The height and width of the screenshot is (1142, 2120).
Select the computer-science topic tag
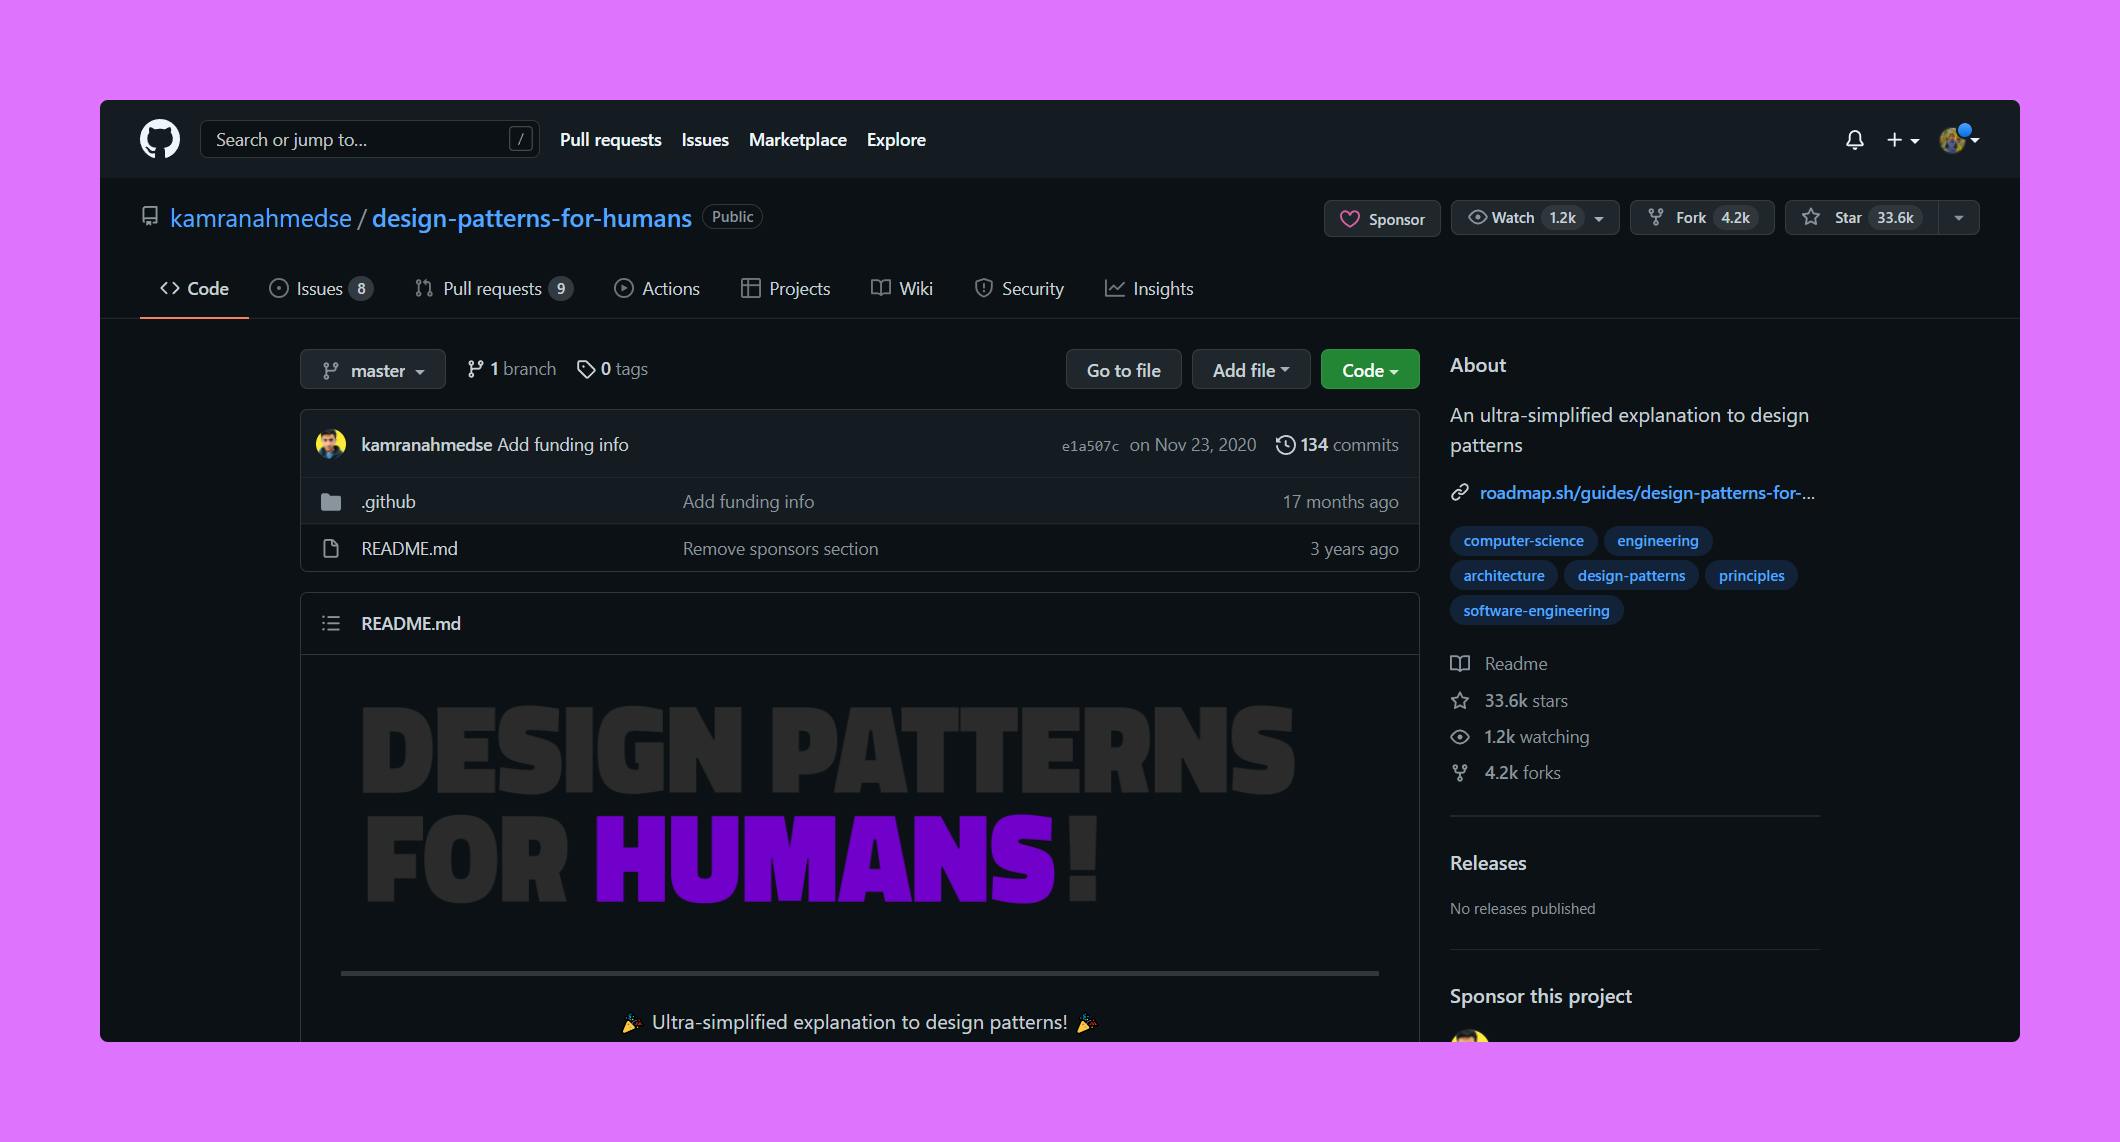tap(1523, 541)
